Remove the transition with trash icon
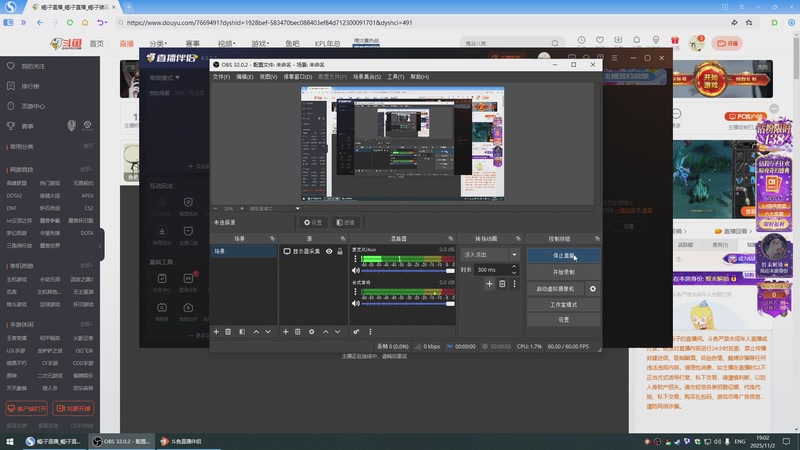 [502, 284]
